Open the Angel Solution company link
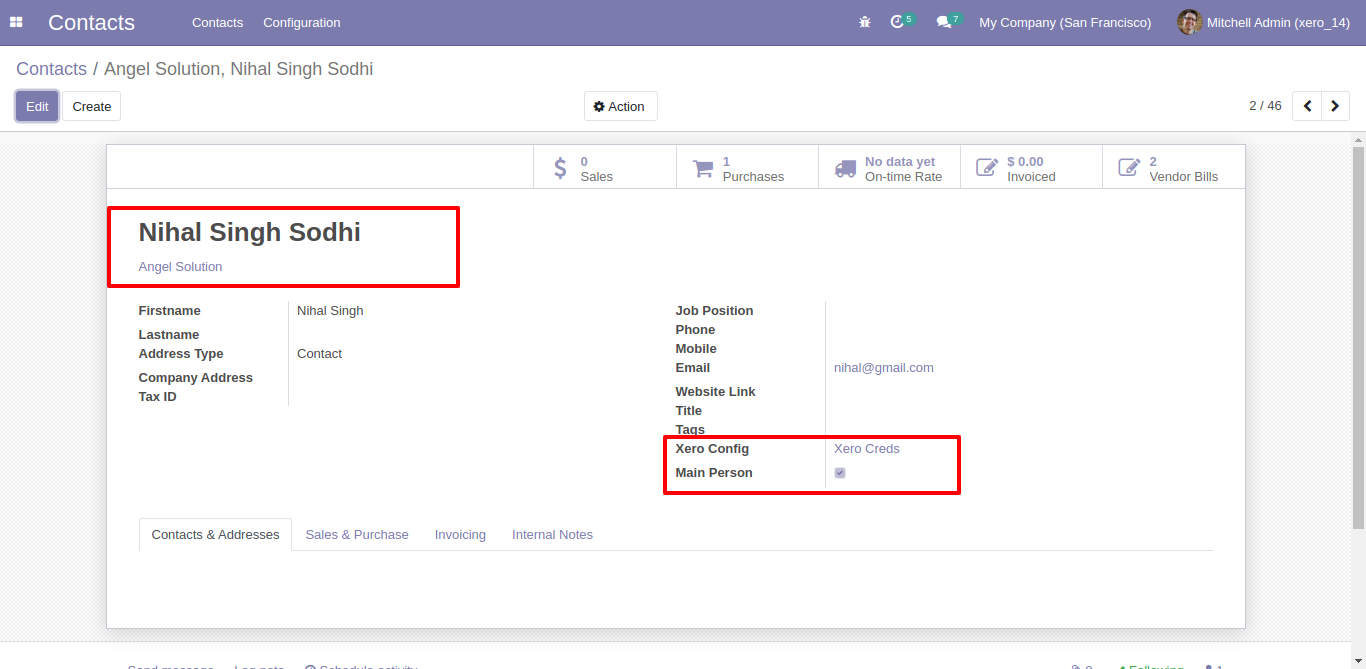Screen dimensions: 1366x669 tap(180, 267)
